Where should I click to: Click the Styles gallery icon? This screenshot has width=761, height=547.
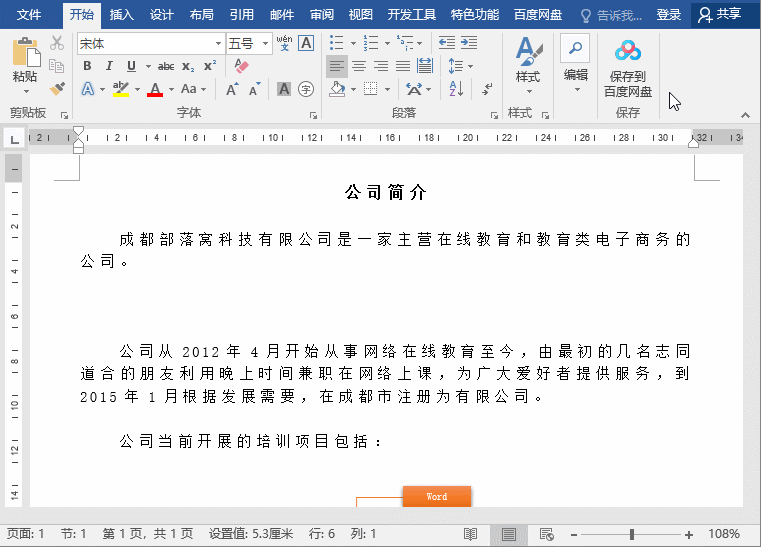click(528, 51)
